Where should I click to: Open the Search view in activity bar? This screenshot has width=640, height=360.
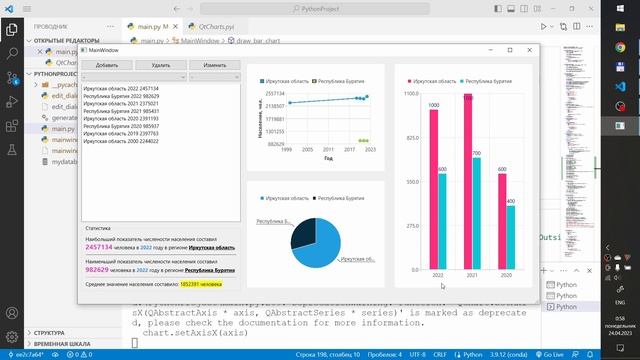(12, 53)
